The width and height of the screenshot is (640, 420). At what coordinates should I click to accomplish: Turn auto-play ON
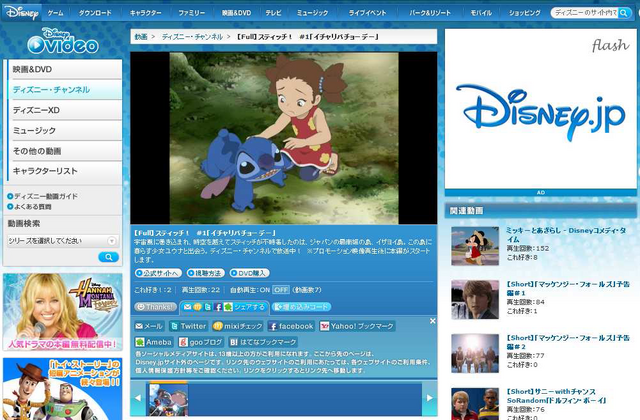pos(265,290)
